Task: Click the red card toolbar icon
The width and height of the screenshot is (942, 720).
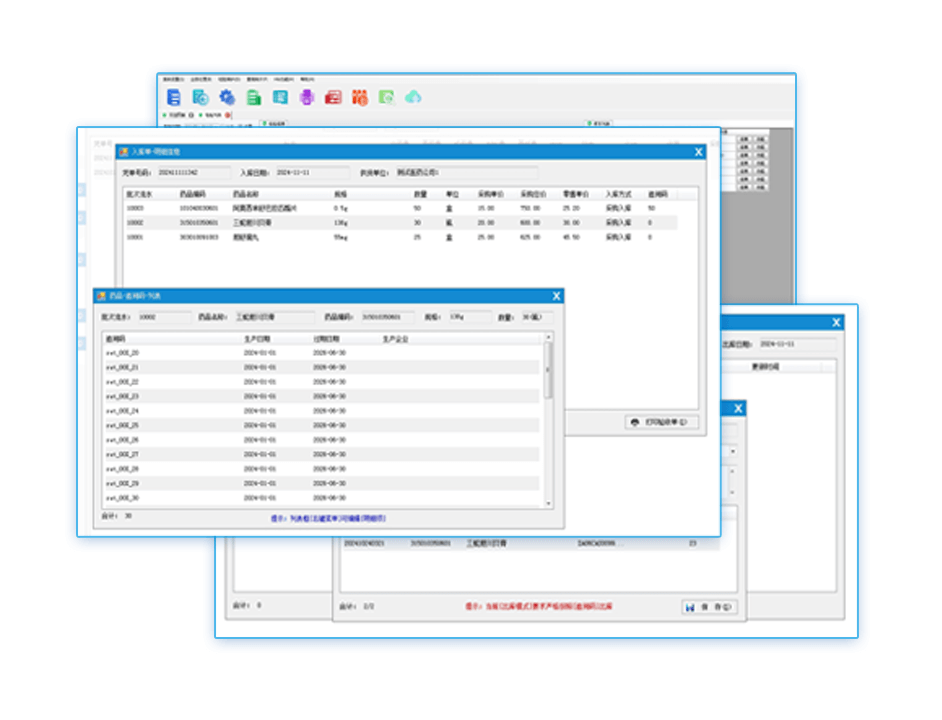Action: coord(334,97)
